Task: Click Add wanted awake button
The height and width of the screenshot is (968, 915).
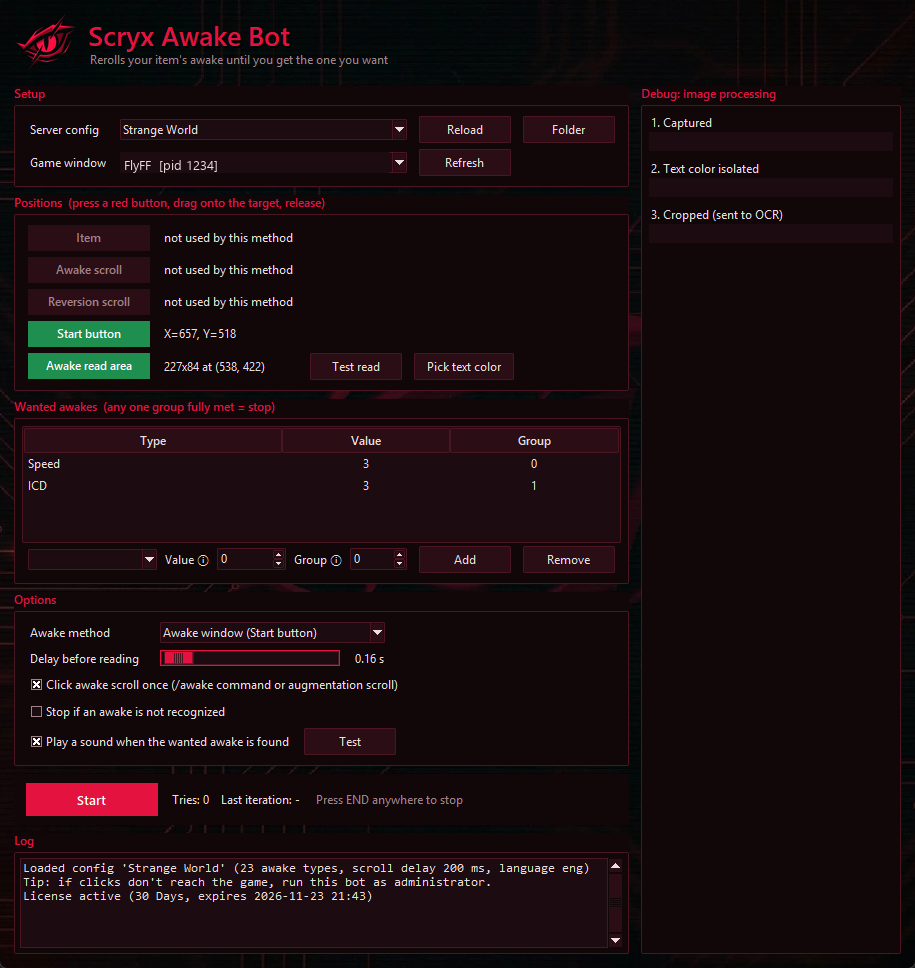Action: click(465, 559)
